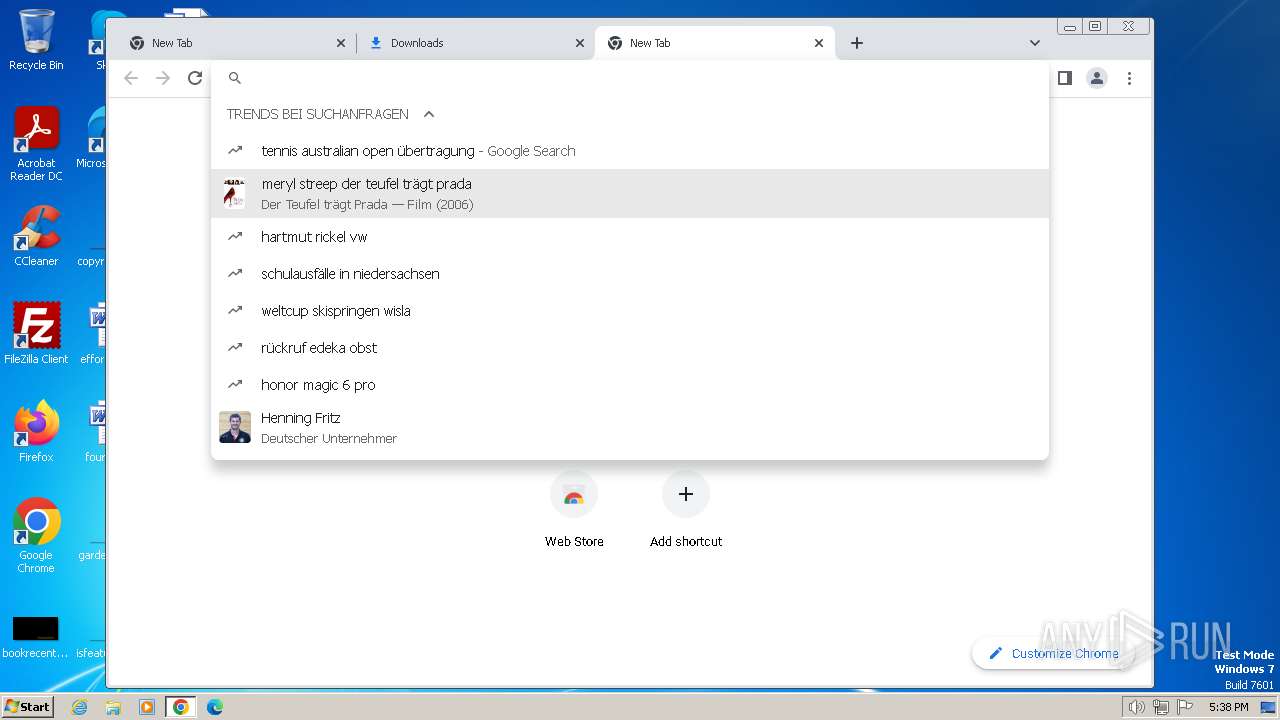Open Google Chrome desktop icon
The width and height of the screenshot is (1280, 720).
[x=36, y=536]
